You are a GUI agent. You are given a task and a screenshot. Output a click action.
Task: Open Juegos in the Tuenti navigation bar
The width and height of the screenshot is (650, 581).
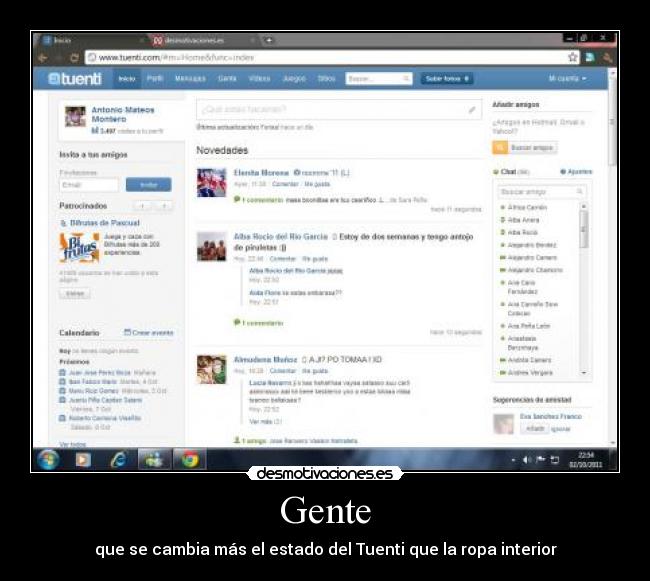tap(294, 78)
